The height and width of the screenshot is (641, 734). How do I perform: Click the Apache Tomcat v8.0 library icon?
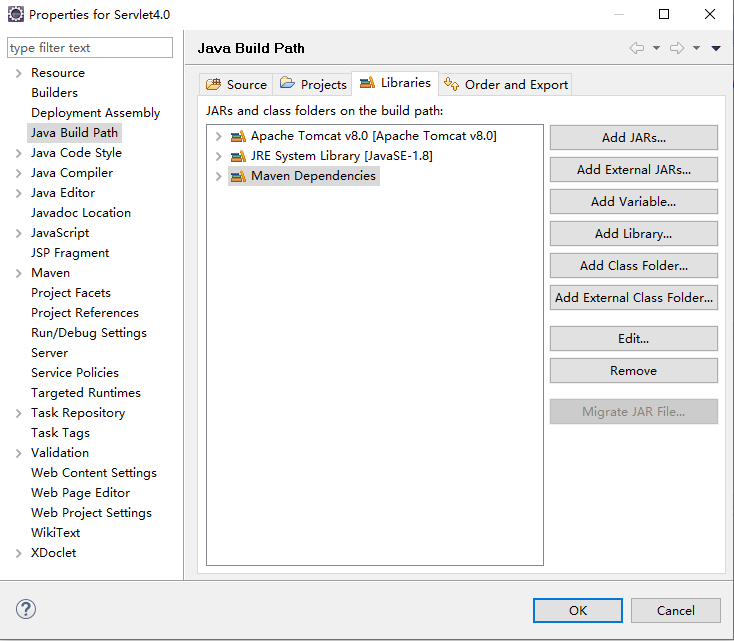click(x=238, y=136)
